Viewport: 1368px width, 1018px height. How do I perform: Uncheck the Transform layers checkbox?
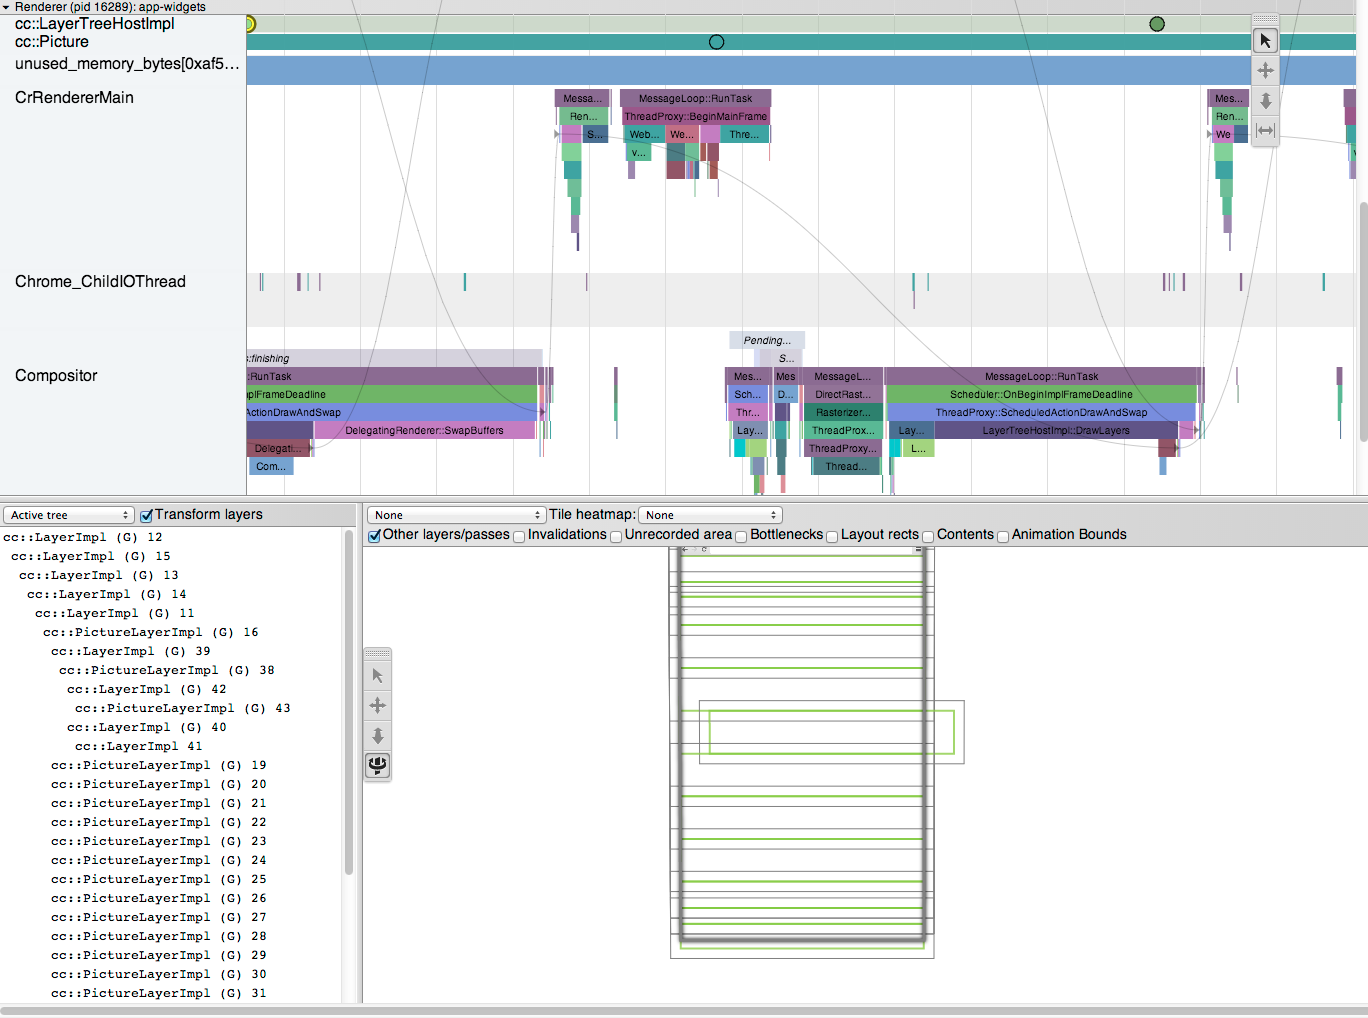coord(147,516)
